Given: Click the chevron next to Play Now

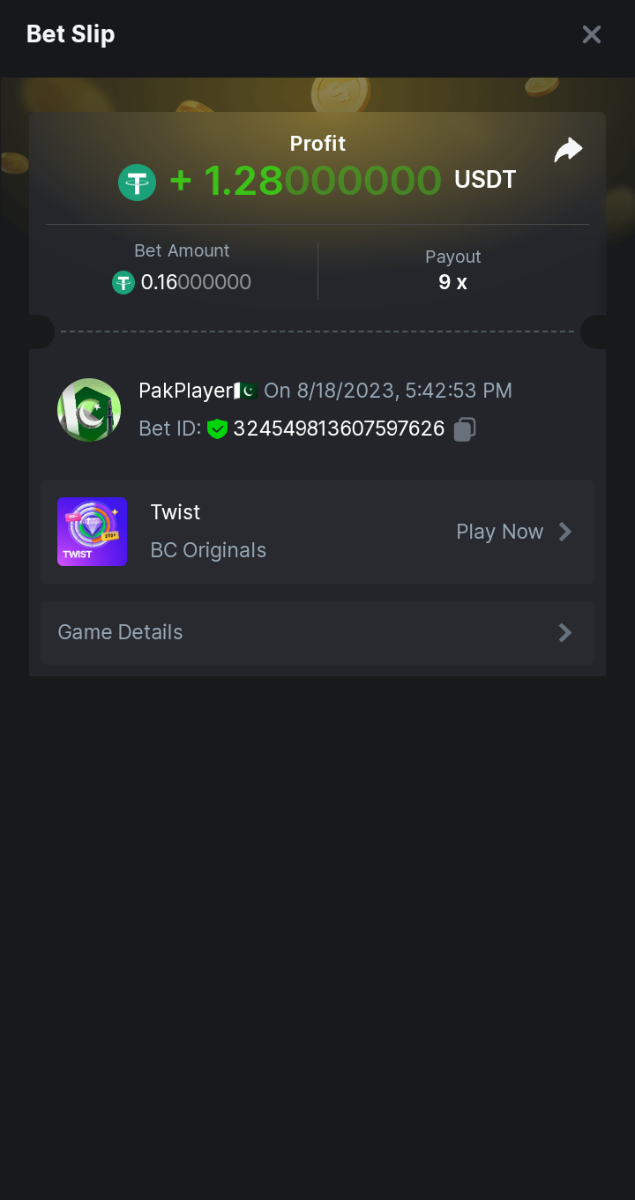Looking at the screenshot, I should tap(565, 532).
